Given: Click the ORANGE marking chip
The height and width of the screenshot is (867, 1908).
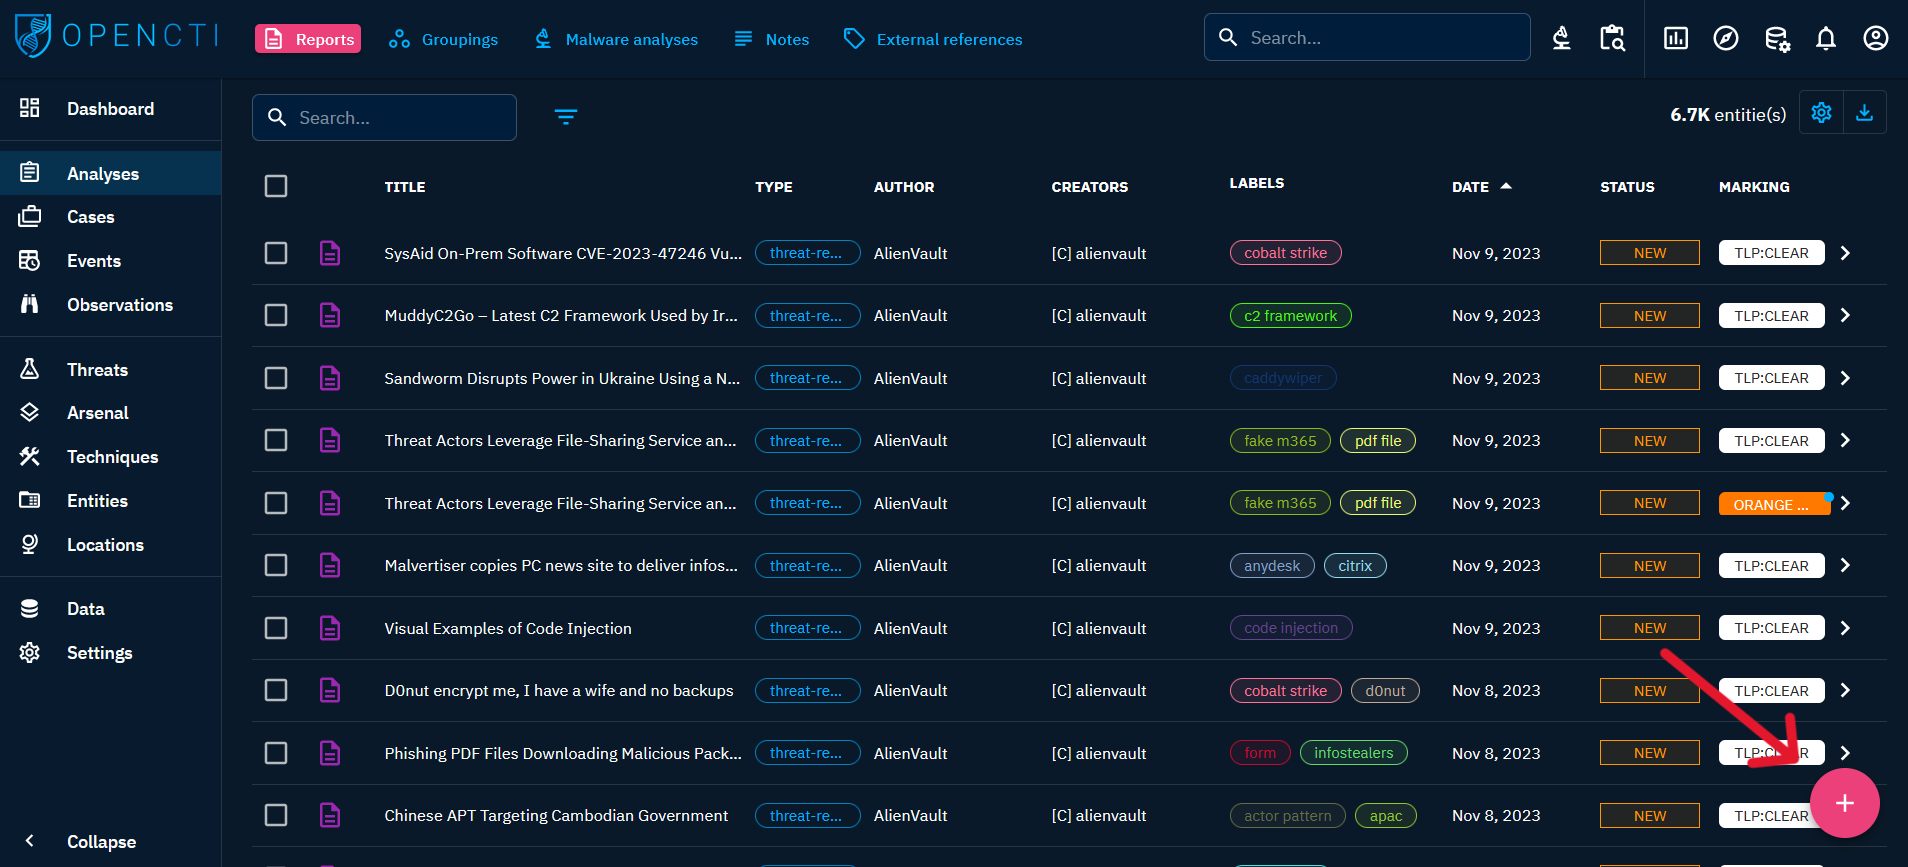Looking at the screenshot, I should 1775,504.
